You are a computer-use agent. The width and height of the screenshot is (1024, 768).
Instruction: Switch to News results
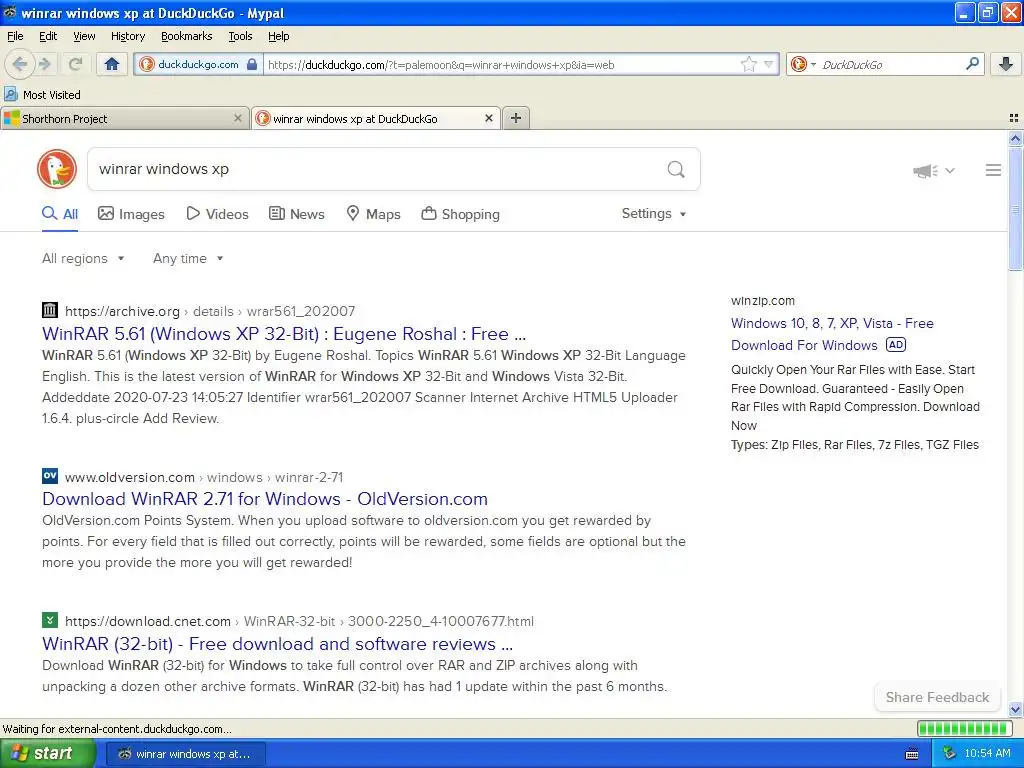point(296,214)
